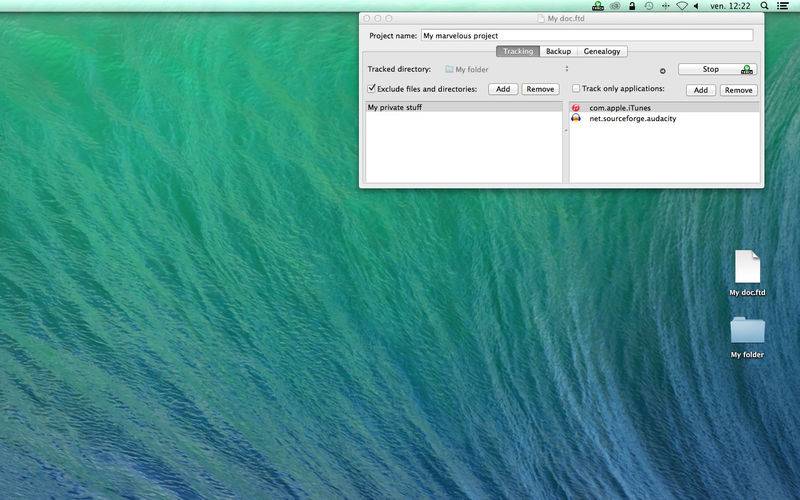Screen dimensions: 800x500
Task: Open Notification Center list icon
Action: [x=782, y=6]
